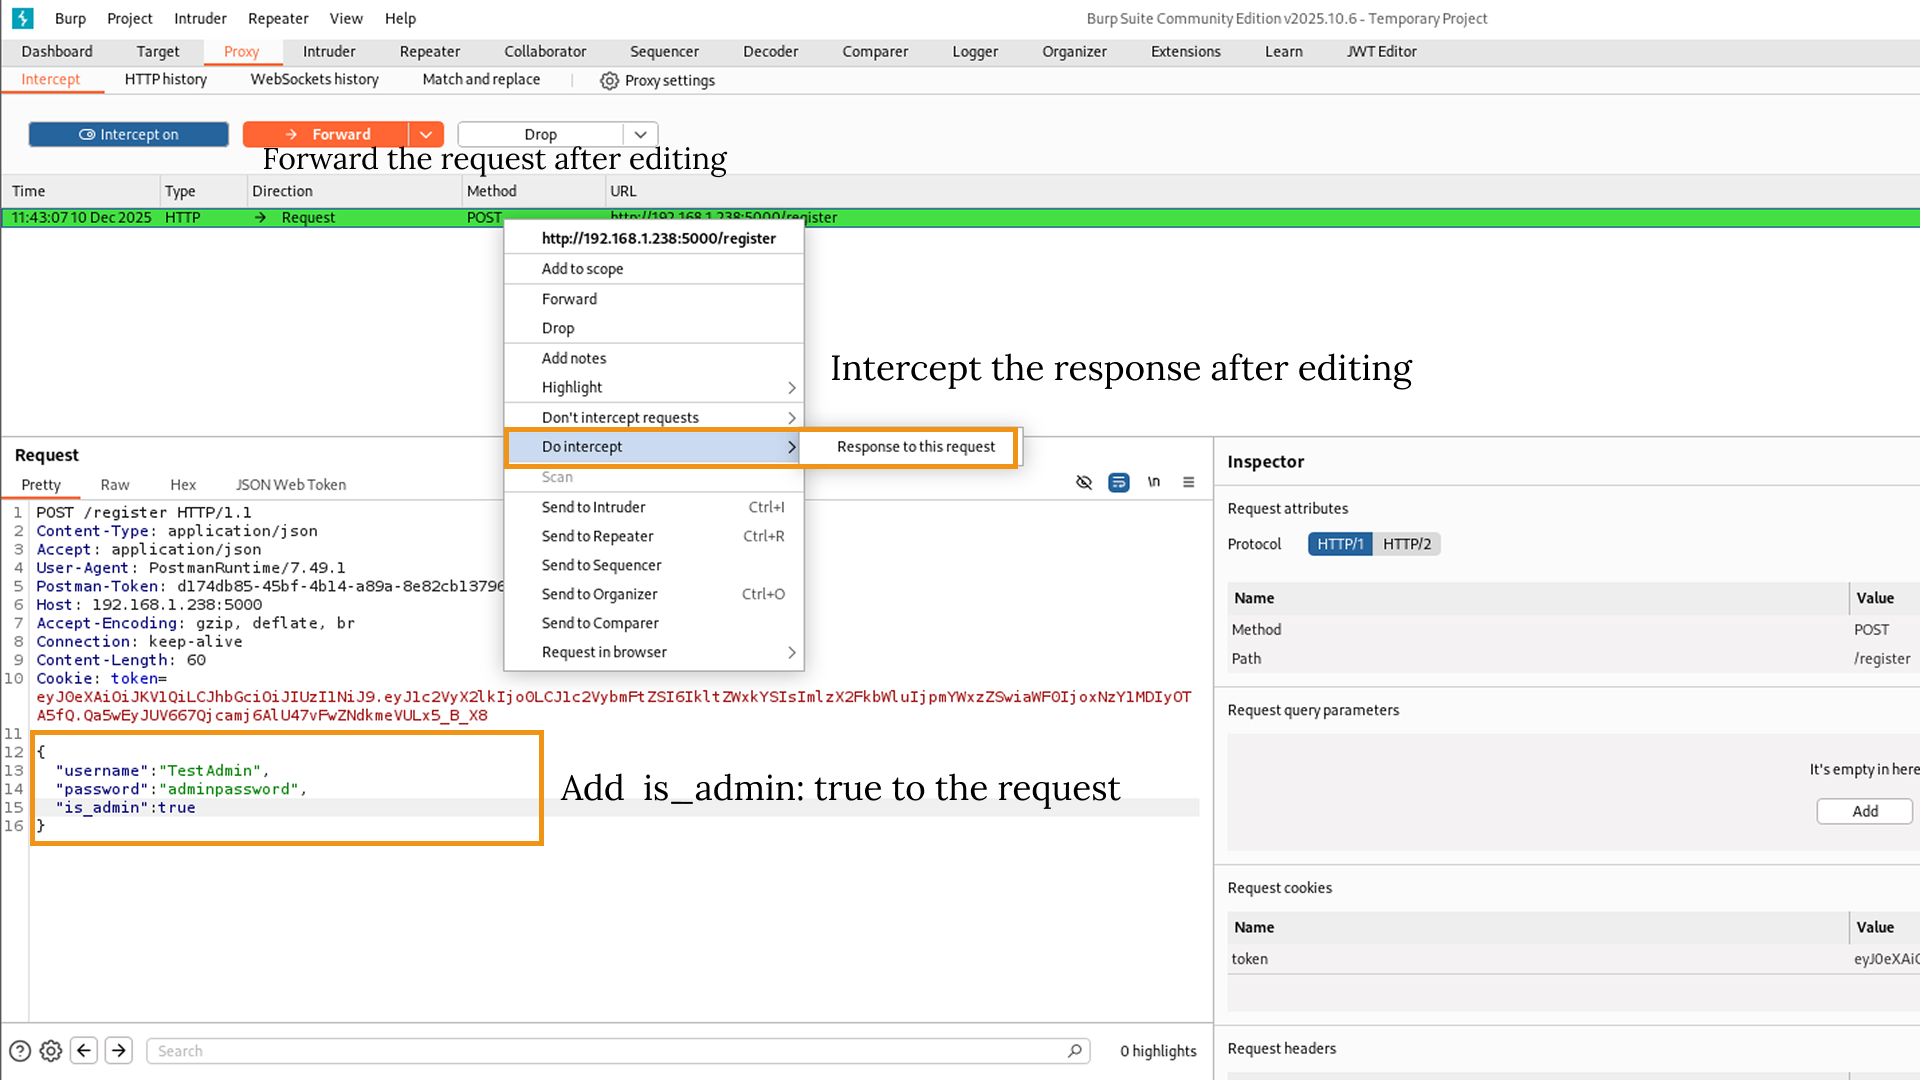Click the next search match arrow icon

tap(118, 1050)
